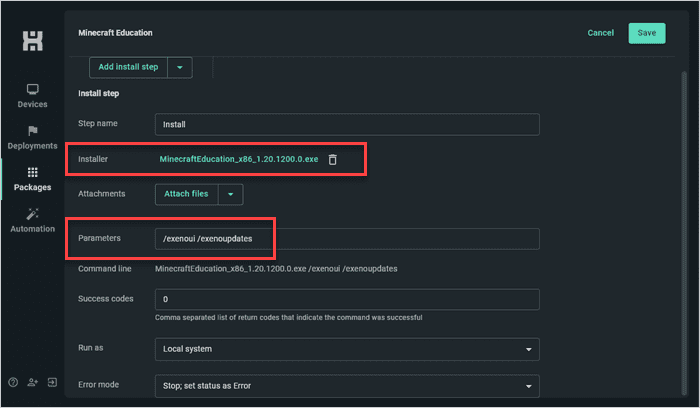Click the Comma separated list hint text
700x408 pixels.
point(288,317)
